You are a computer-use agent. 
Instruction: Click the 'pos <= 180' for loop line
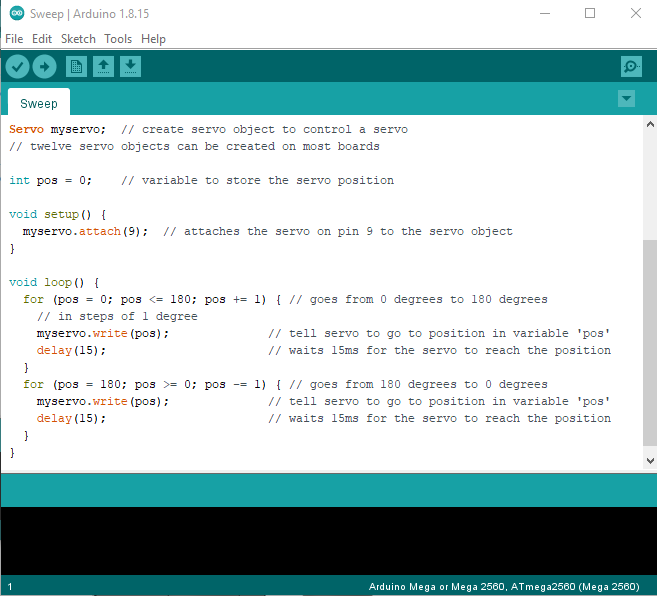click(x=285, y=299)
